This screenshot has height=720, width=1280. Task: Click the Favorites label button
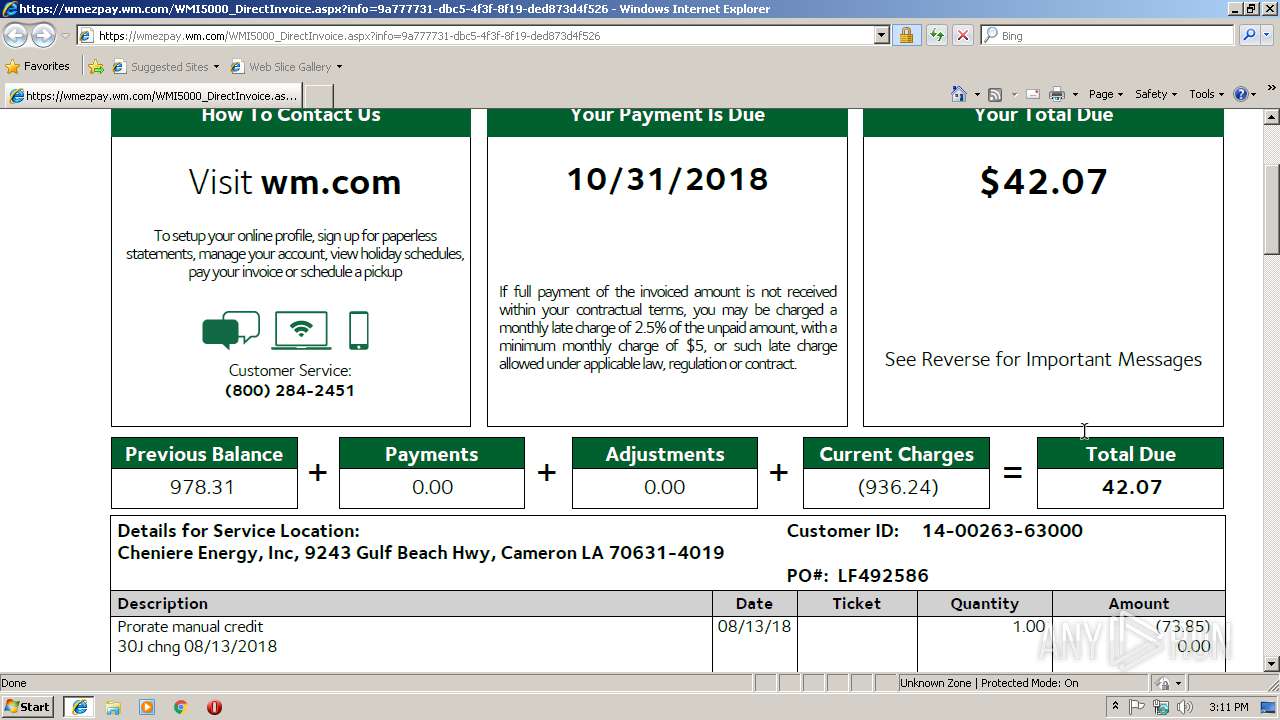coord(38,67)
